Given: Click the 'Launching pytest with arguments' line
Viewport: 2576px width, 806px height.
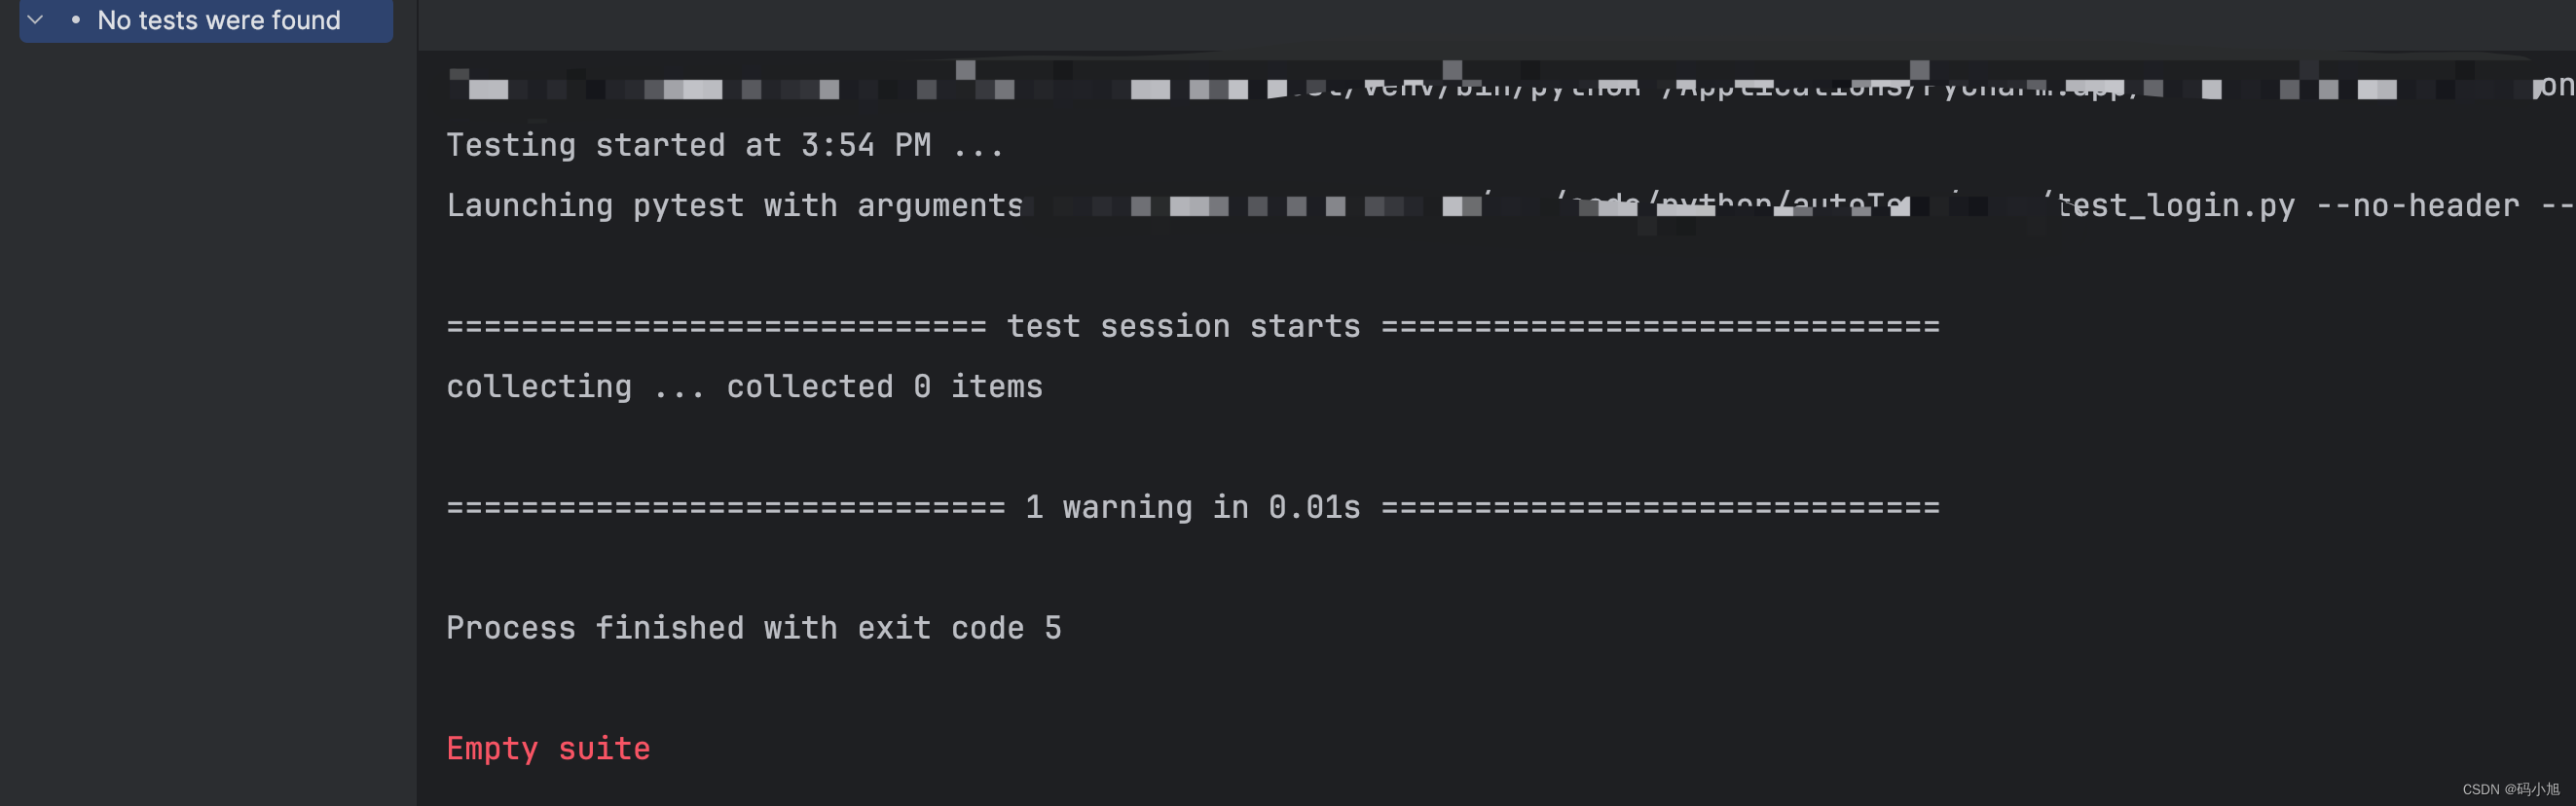Looking at the screenshot, I should 733,205.
